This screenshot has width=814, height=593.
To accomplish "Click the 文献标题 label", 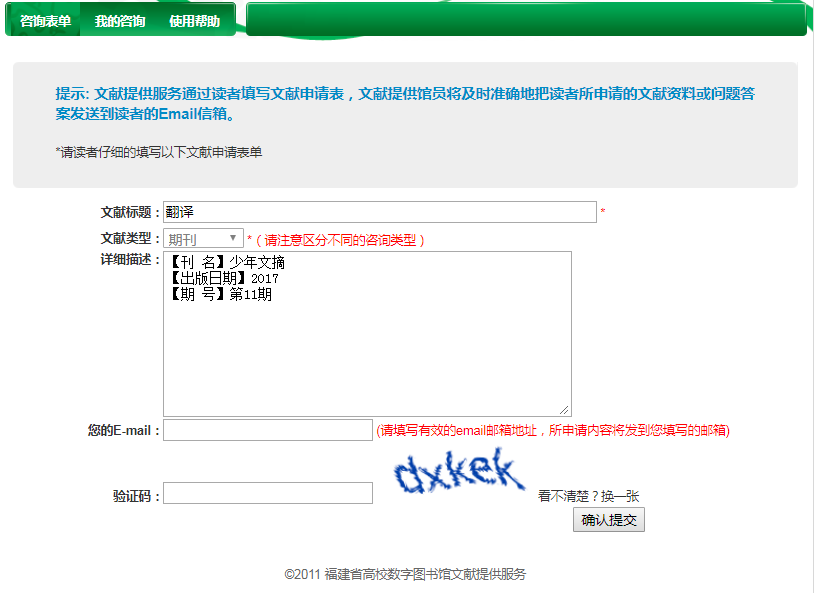I will point(129,213).
